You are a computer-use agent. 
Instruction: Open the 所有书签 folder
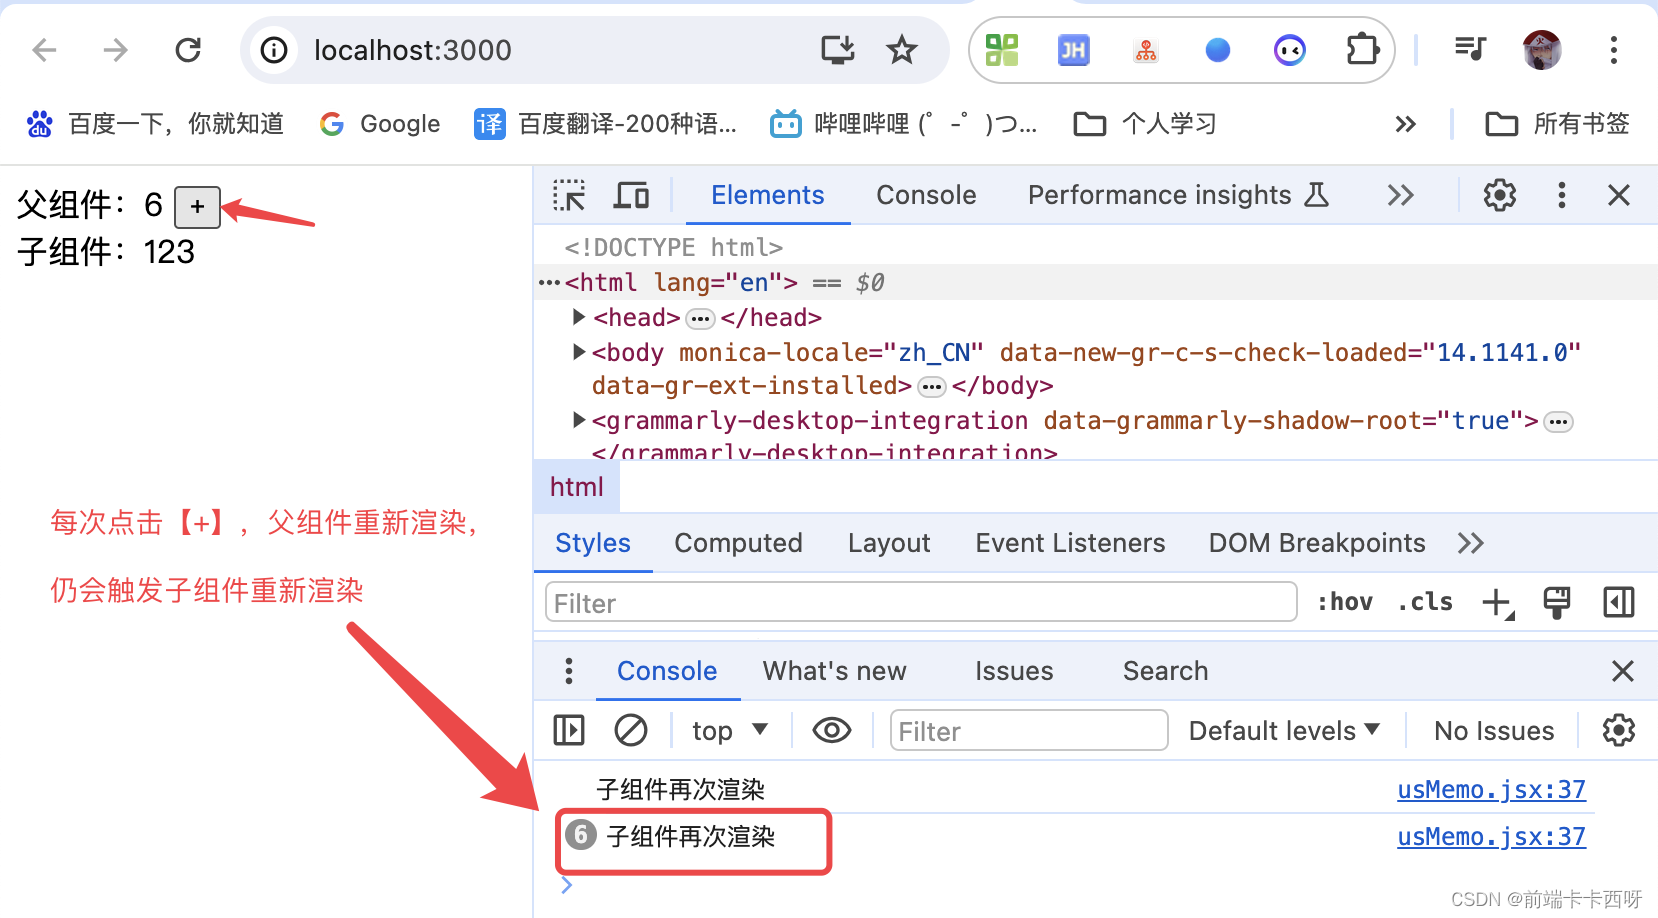(1558, 124)
